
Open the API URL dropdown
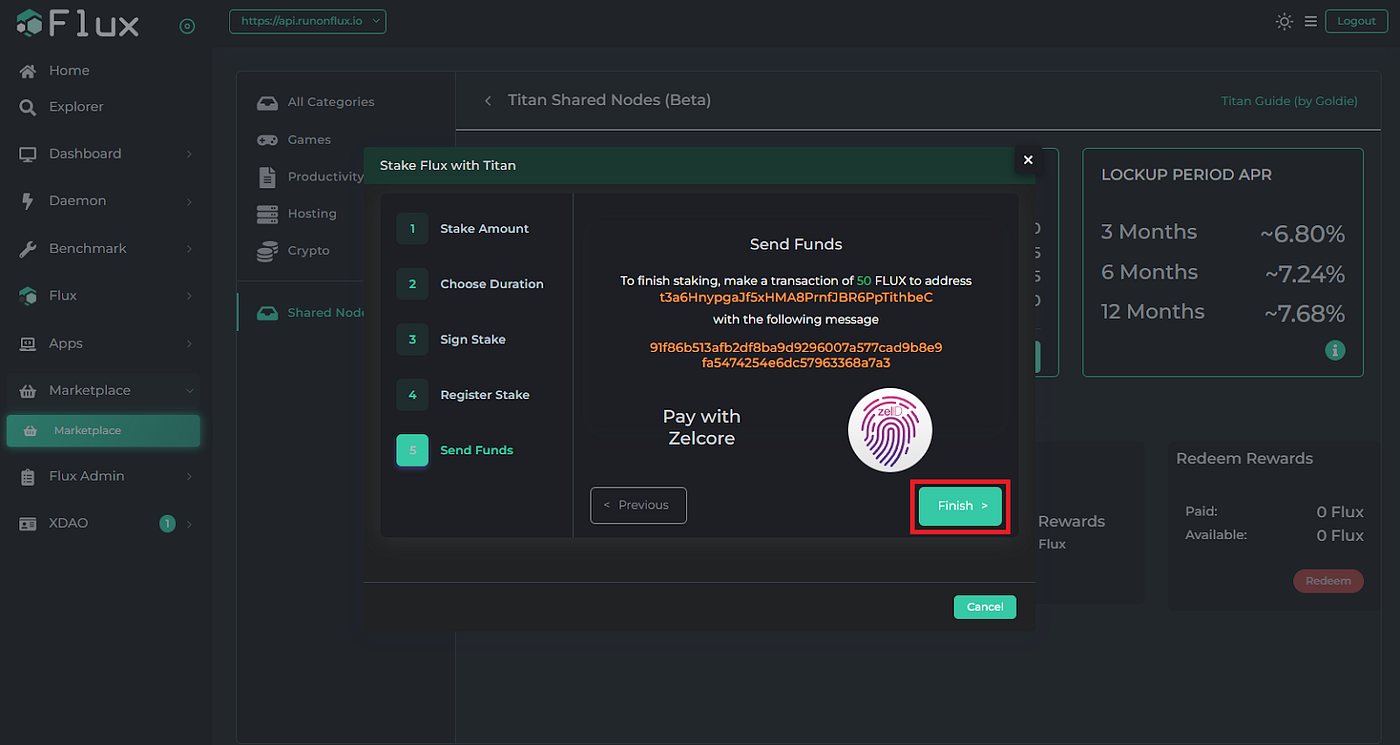(x=308, y=21)
